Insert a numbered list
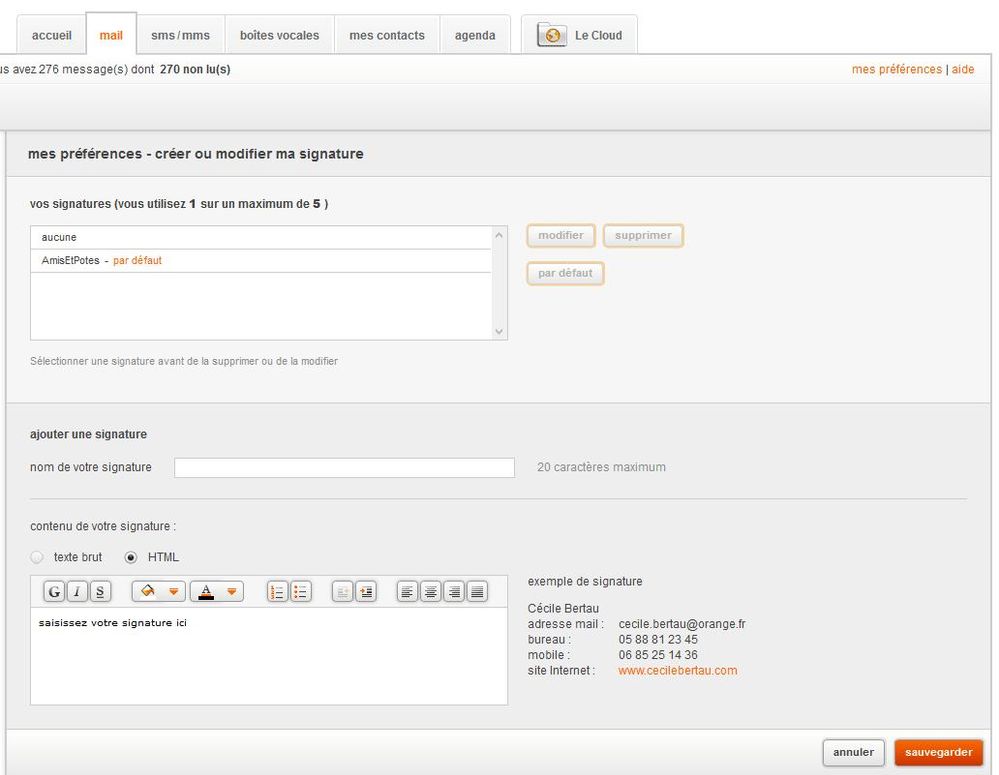 (x=277, y=592)
